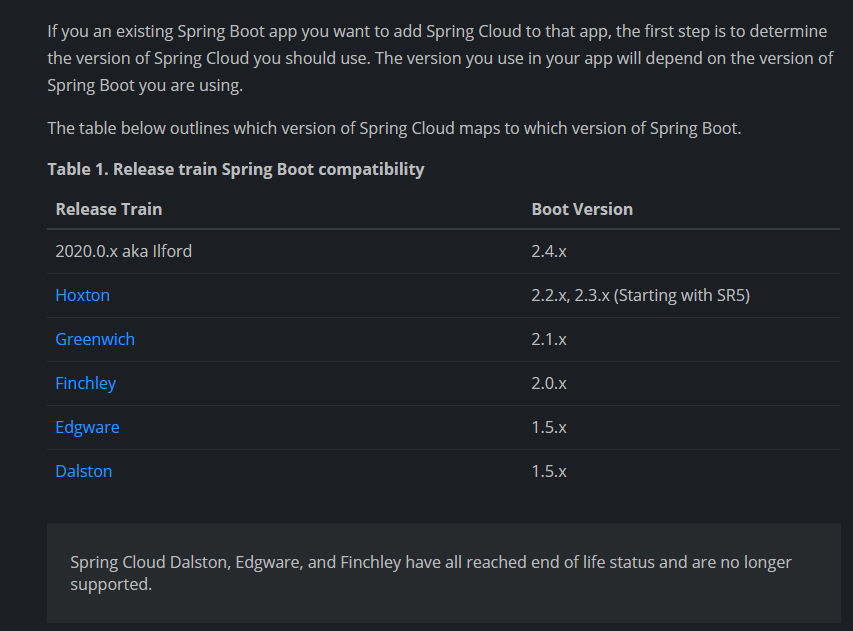Select the 1.5.x cell in Dalston row
Image resolution: width=853 pixels, height=631 pixels.
(x=549, y=471)
